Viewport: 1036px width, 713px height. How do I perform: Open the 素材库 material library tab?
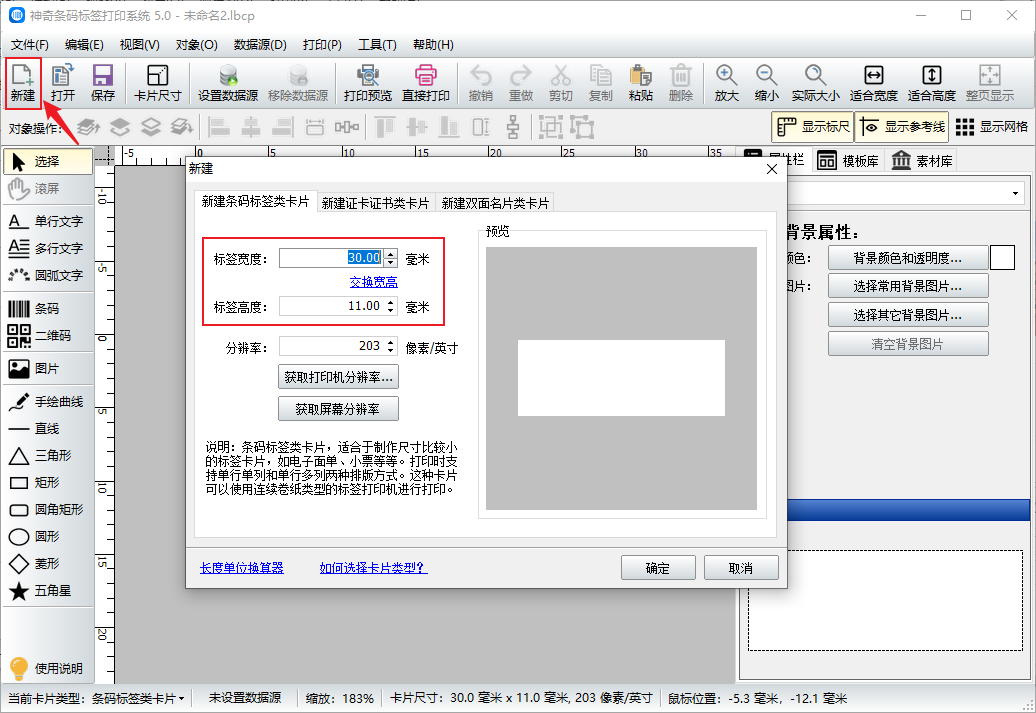(922, 161)
